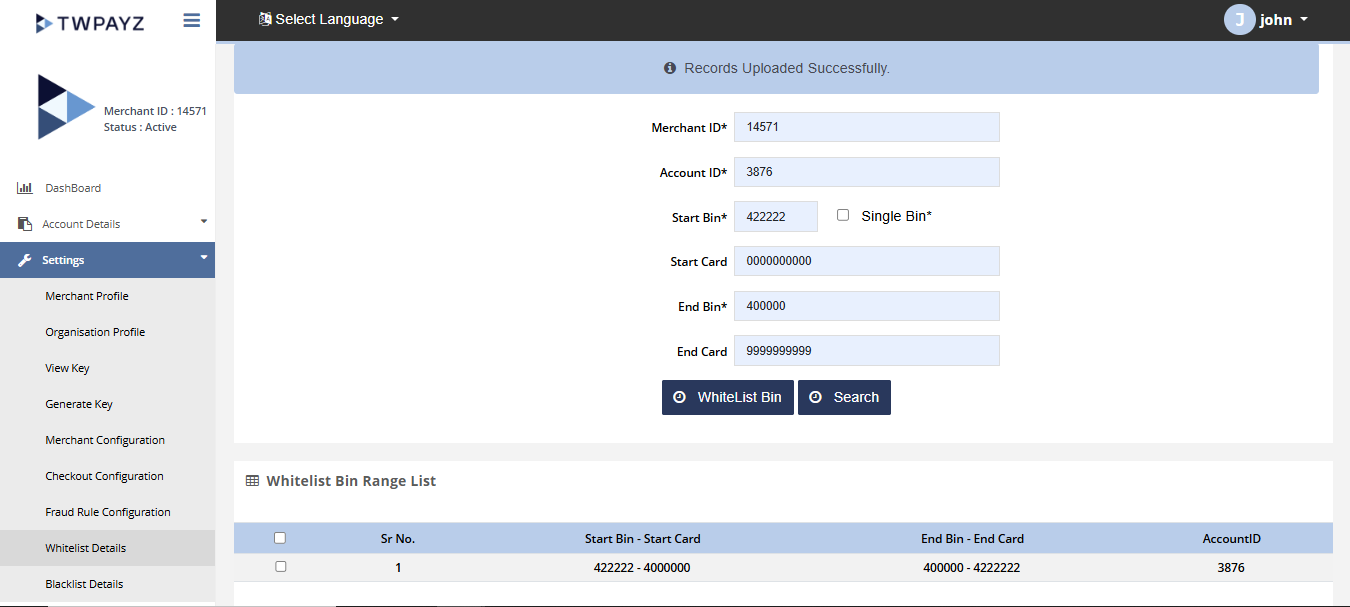
Task: Click the merchant triangle logo image
Action: pos(66,106)
